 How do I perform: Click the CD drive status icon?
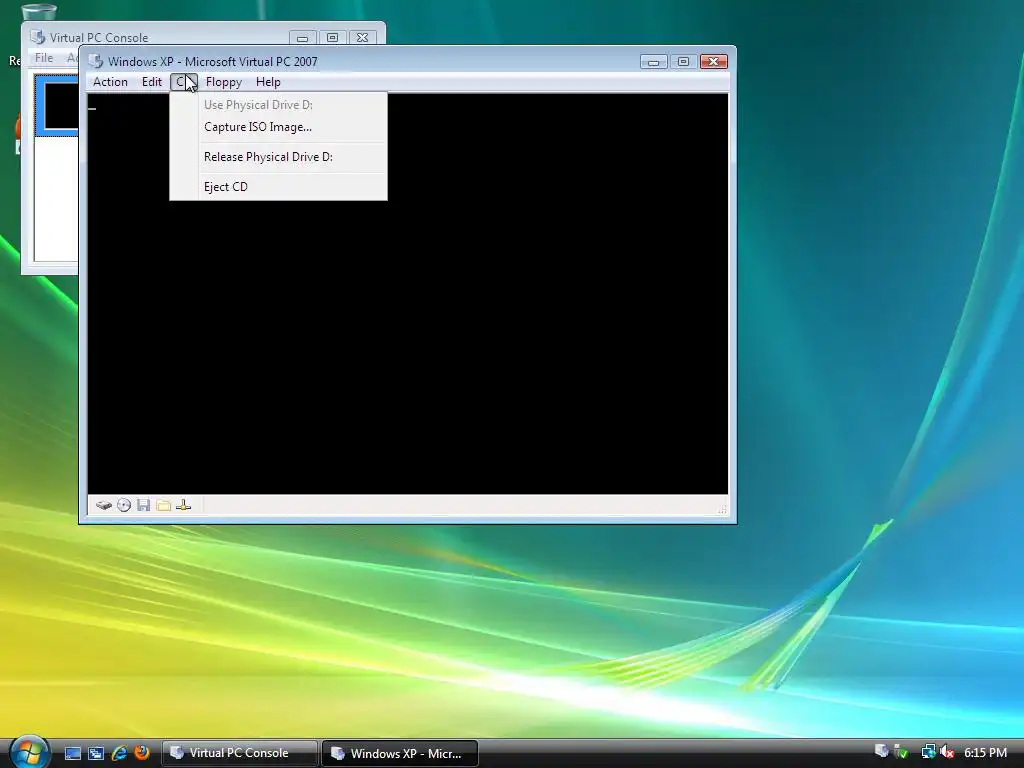124,505
